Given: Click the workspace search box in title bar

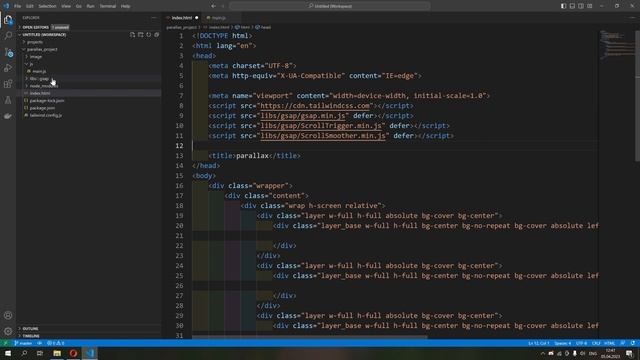Looking at the screenshot, I should tap(329, 6).
